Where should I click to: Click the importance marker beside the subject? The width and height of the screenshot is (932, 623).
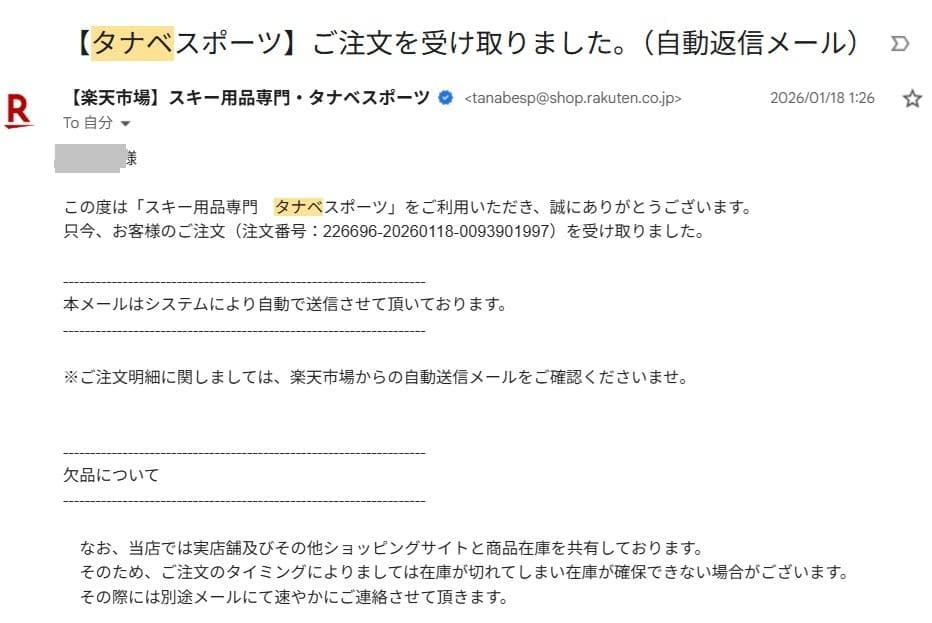click(x=899, y=44)
